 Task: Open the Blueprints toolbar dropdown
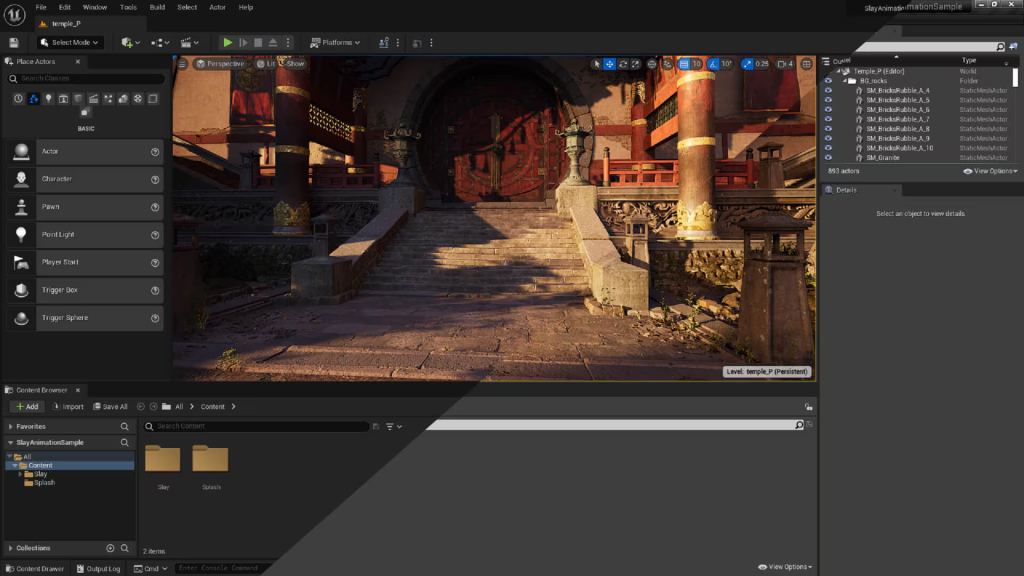click(160, 42)
